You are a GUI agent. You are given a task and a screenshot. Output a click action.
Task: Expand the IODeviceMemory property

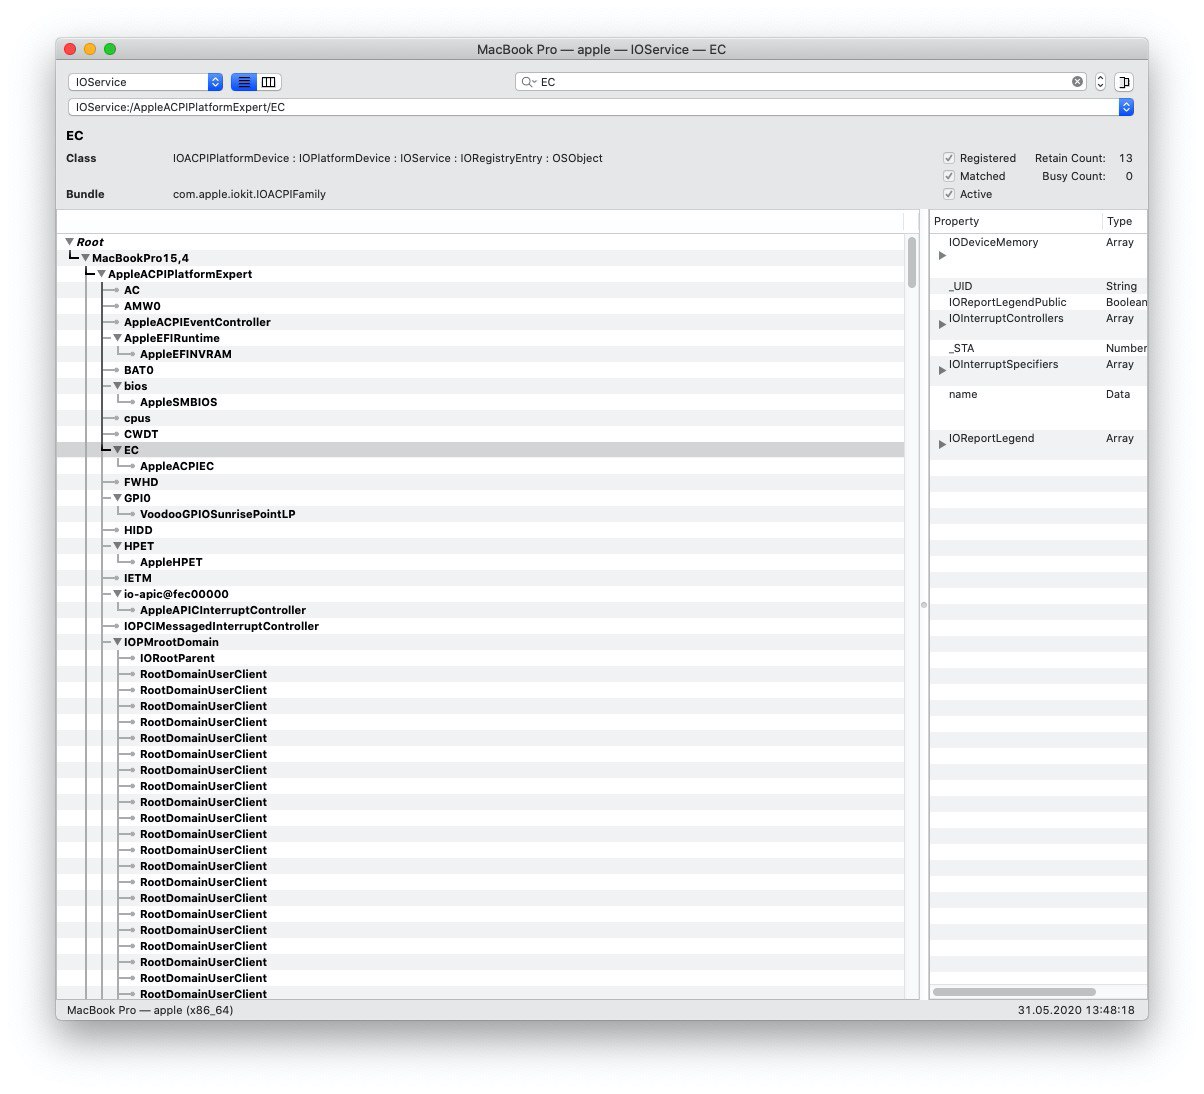(942, 256)
